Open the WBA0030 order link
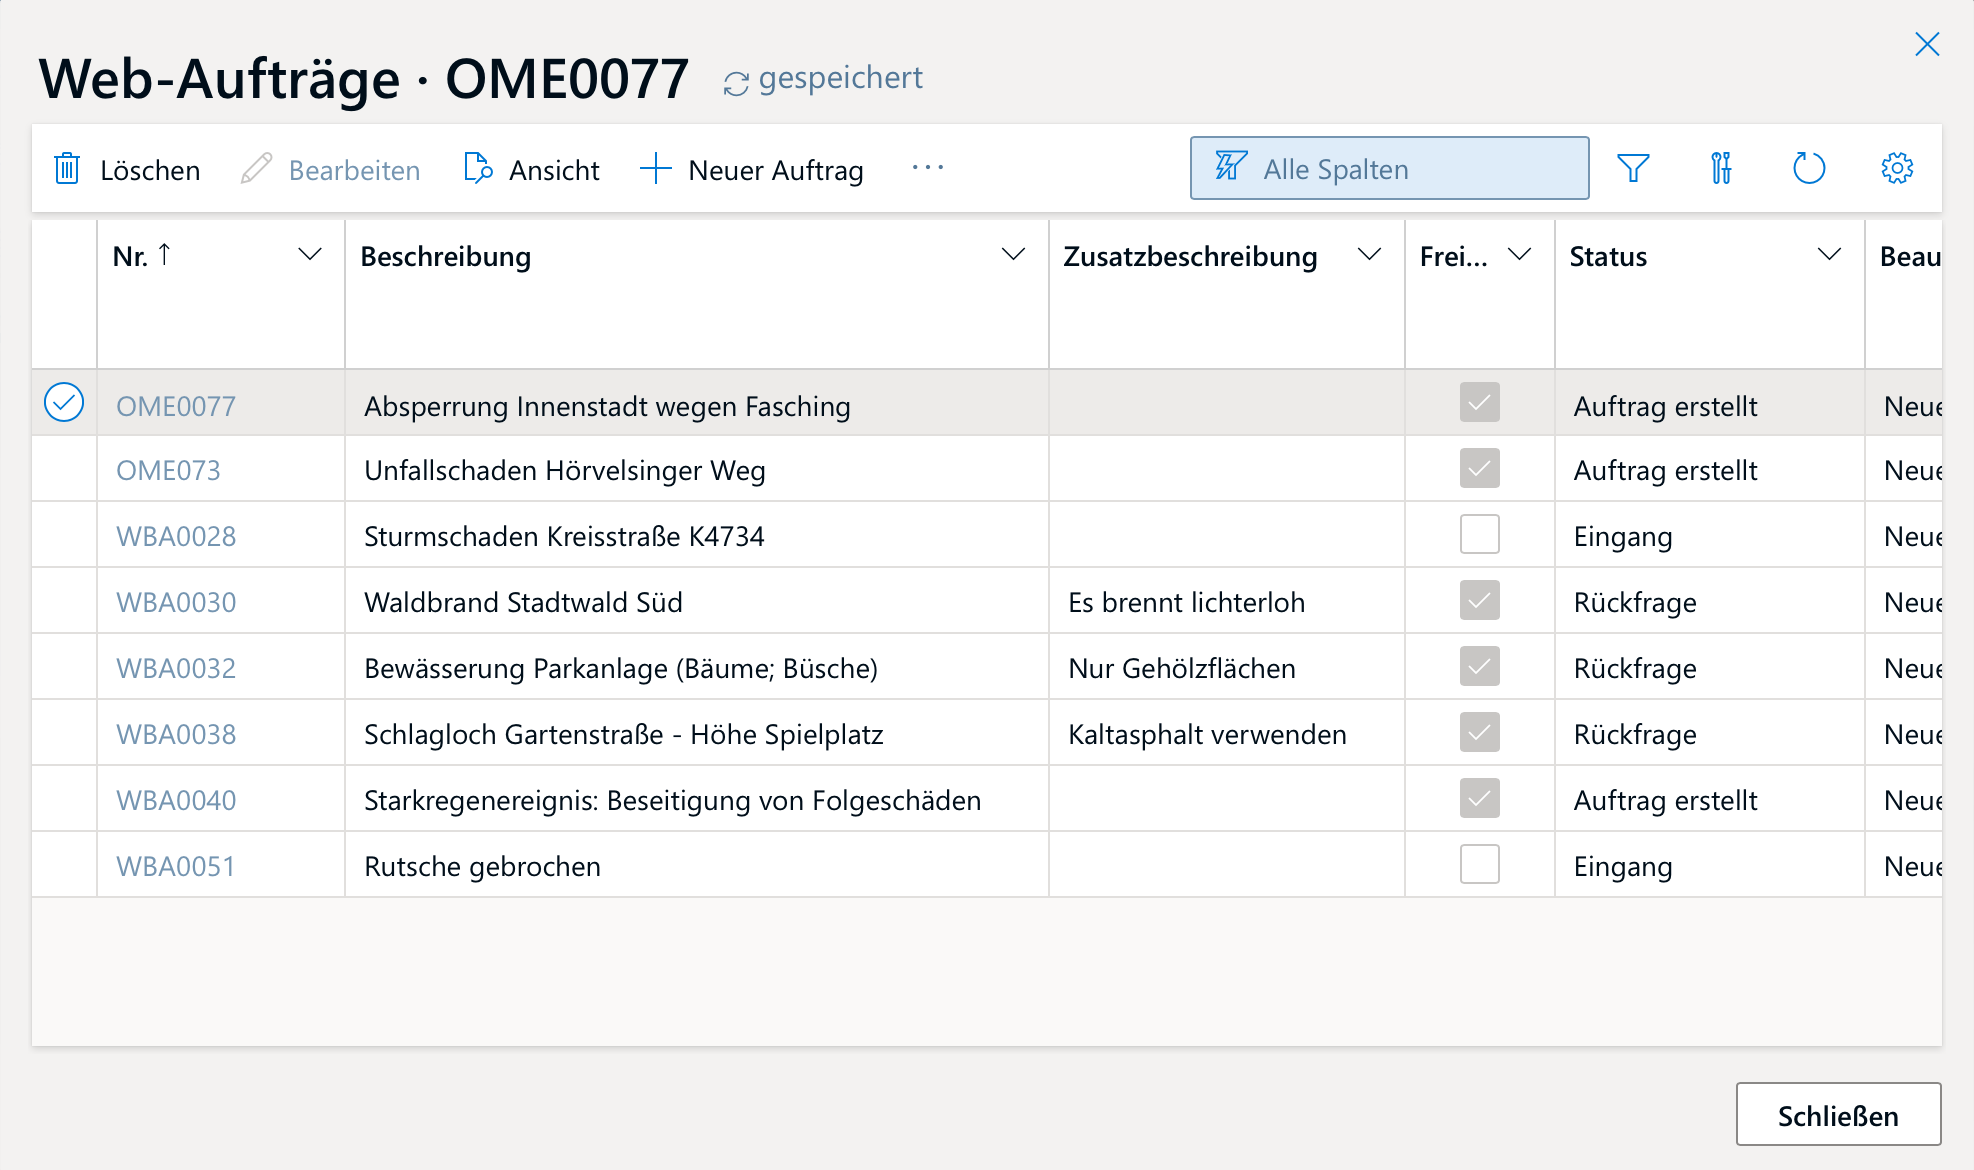This screenshot has height=1170, width=1974. [x=177, y=602]
